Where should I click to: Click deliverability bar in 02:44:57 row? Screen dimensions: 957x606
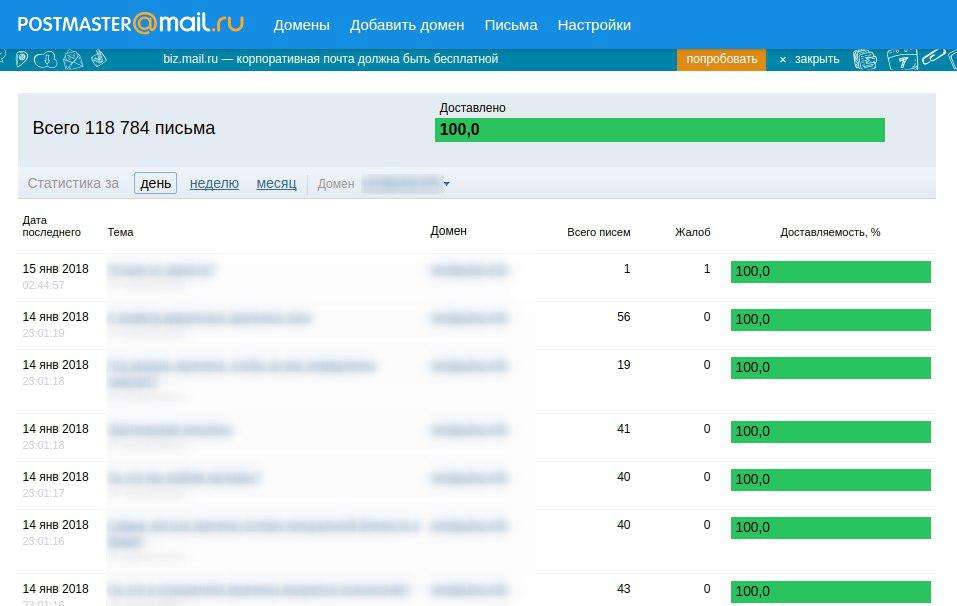831,272
